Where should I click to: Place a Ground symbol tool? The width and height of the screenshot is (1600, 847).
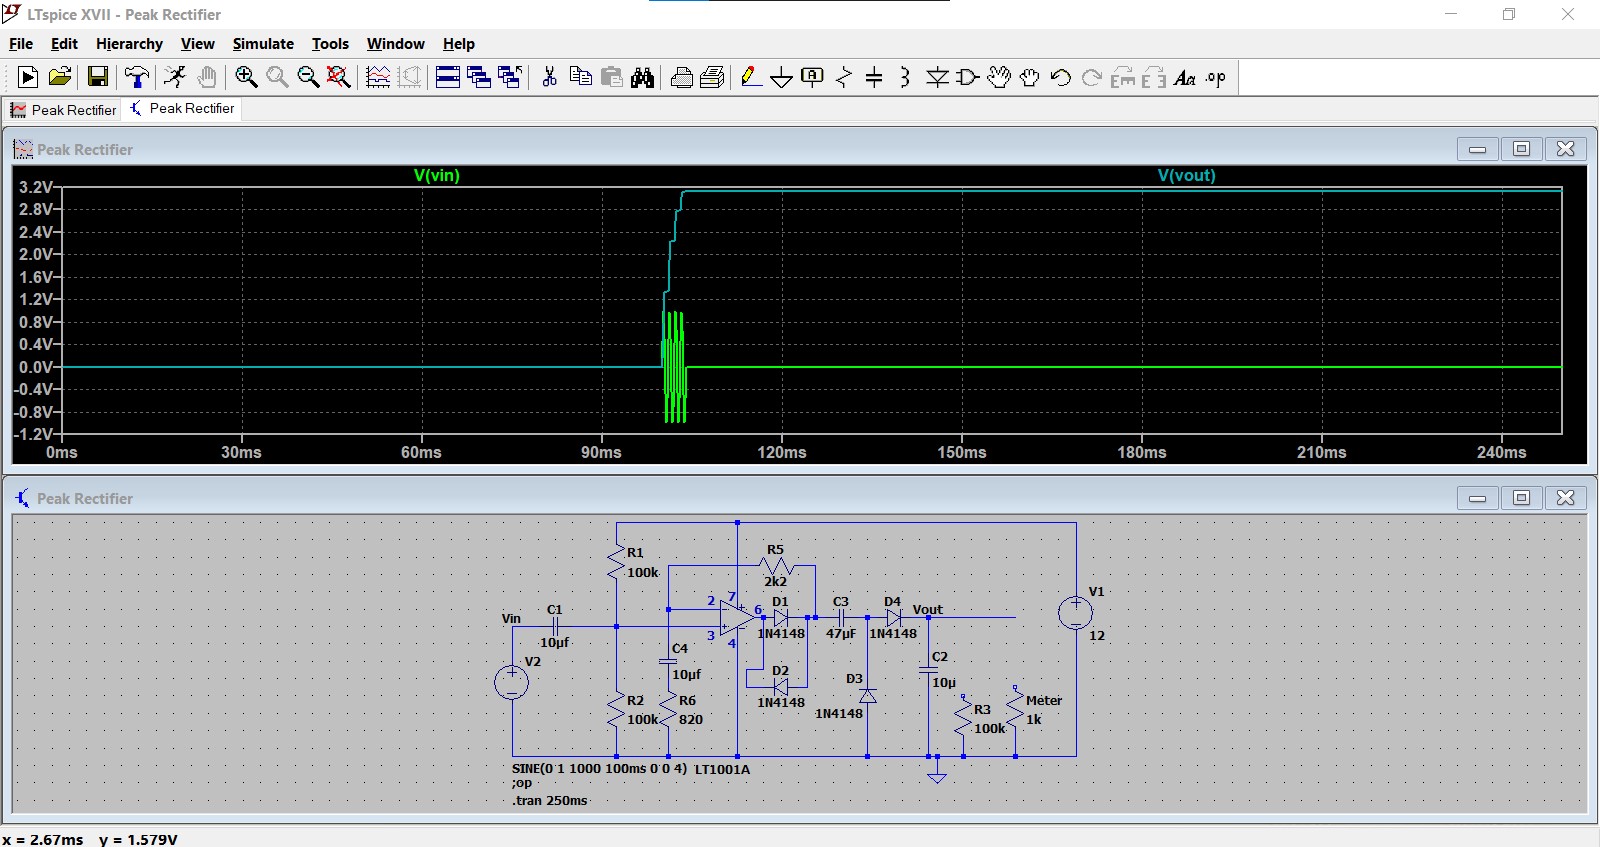click(x=782, y=77)
